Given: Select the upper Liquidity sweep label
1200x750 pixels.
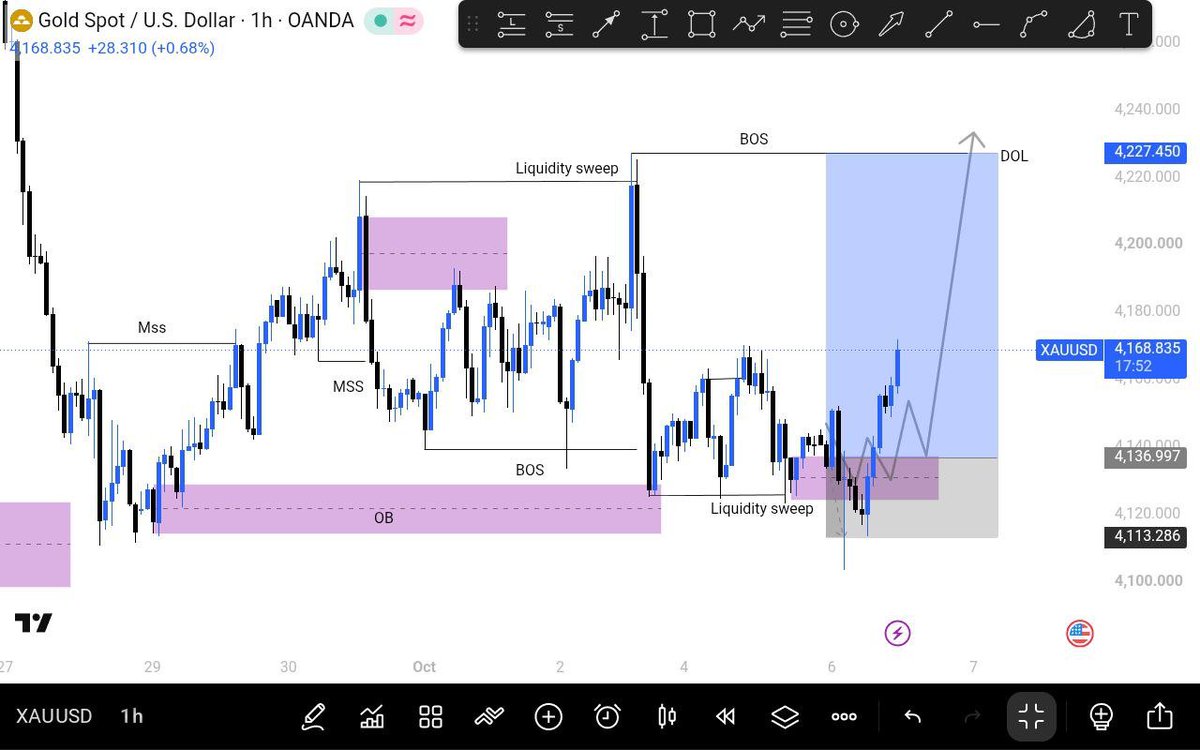Looking at the screenshot, I should [x=567, y=168].
